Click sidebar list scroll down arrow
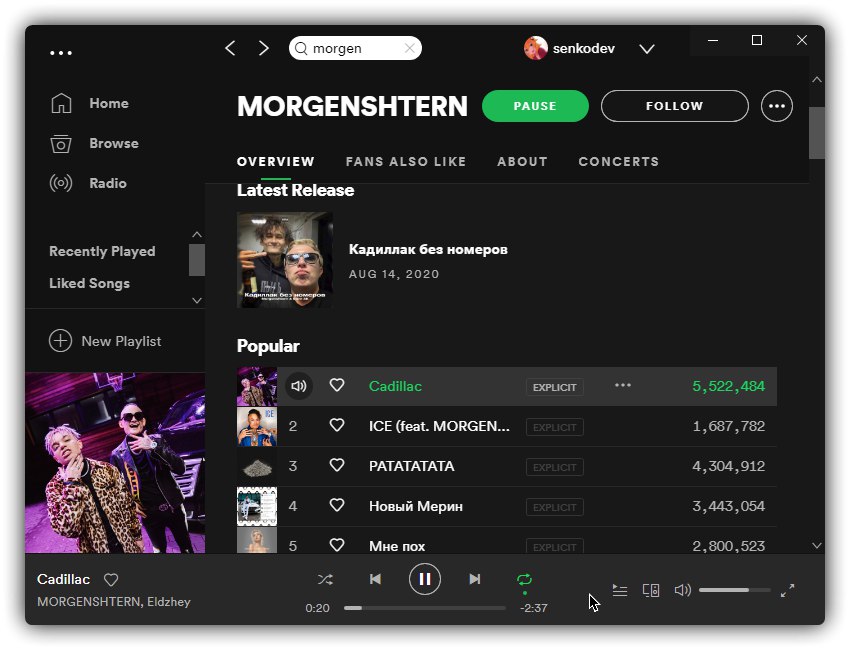This screenshot has width=850, height=650. (197, 300)
